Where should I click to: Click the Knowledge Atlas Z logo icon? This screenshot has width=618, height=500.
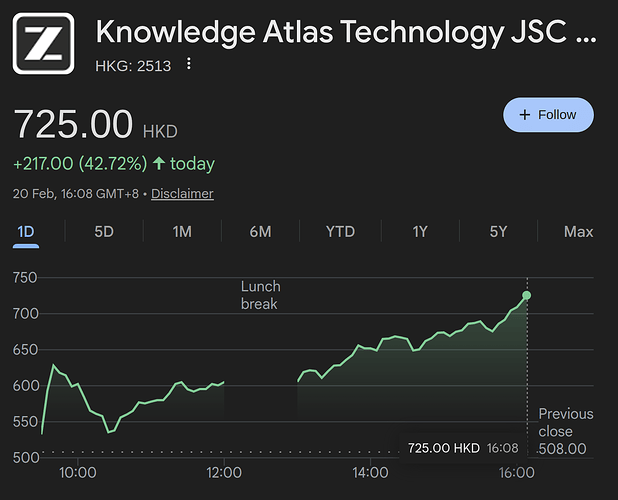[43, 44]
